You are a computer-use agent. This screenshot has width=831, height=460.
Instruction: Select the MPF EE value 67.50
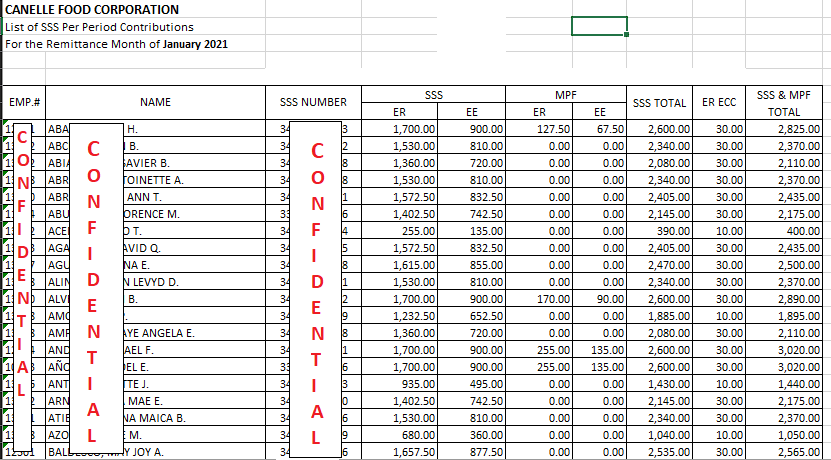599,128
